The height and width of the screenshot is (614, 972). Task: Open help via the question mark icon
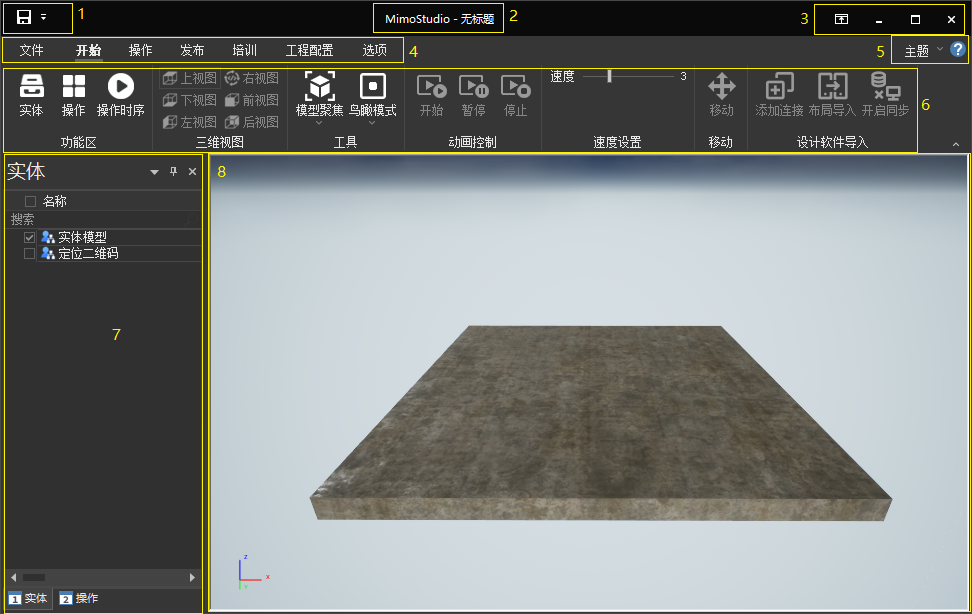[958, 50]
